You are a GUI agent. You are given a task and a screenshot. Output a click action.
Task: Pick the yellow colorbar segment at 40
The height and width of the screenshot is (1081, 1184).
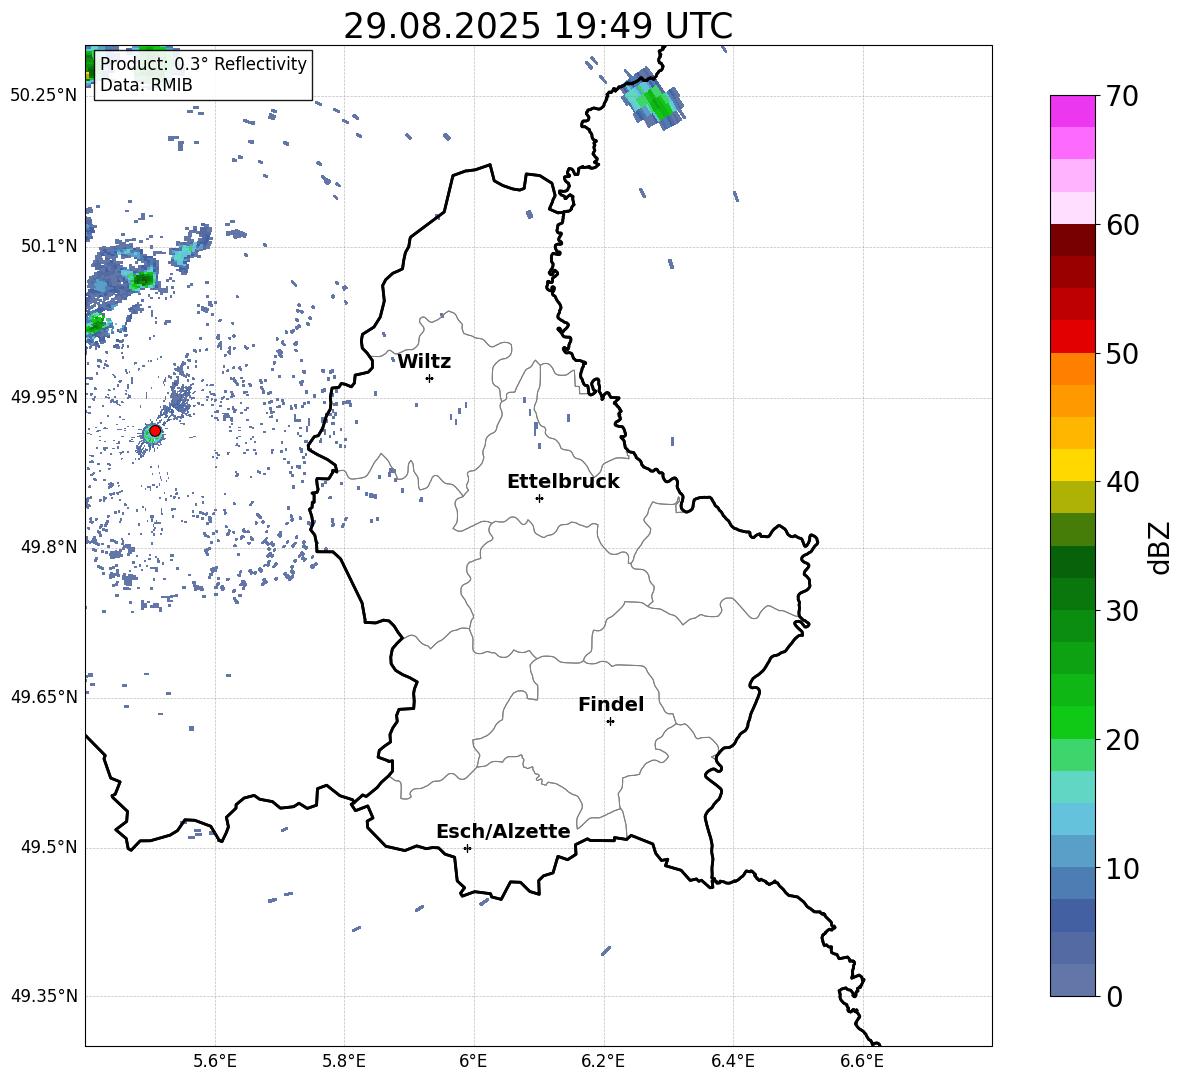[x=1073, y=465]
